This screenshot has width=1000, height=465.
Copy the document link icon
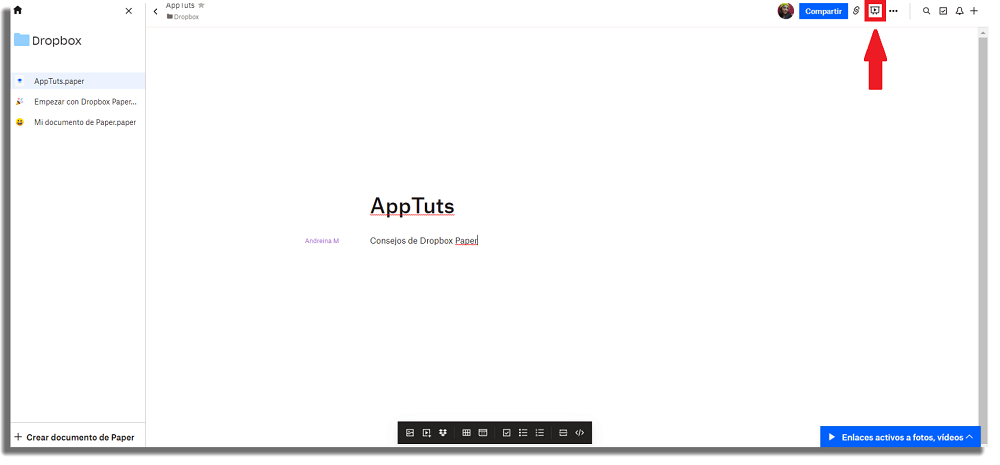(x=857, y=11)
